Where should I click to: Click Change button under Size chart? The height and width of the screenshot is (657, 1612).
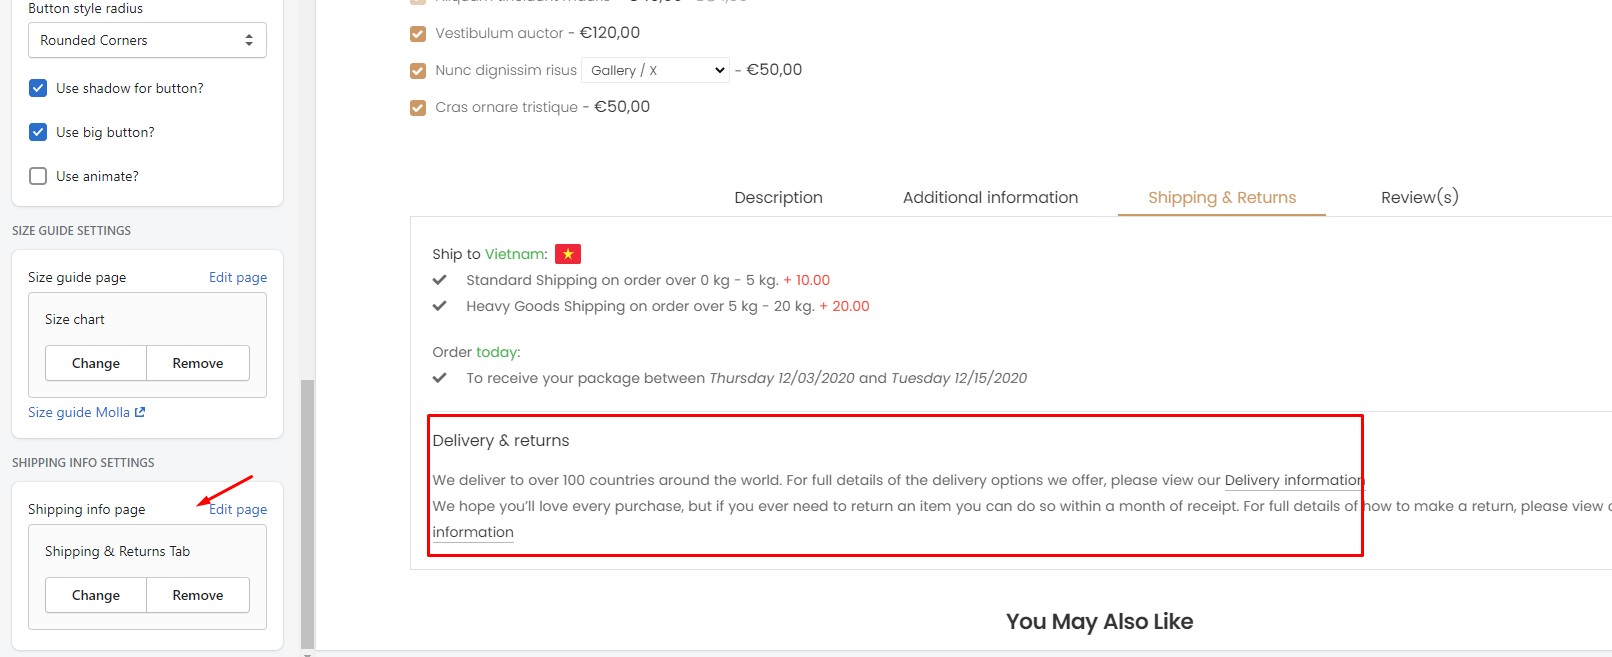tap(96, 363)
